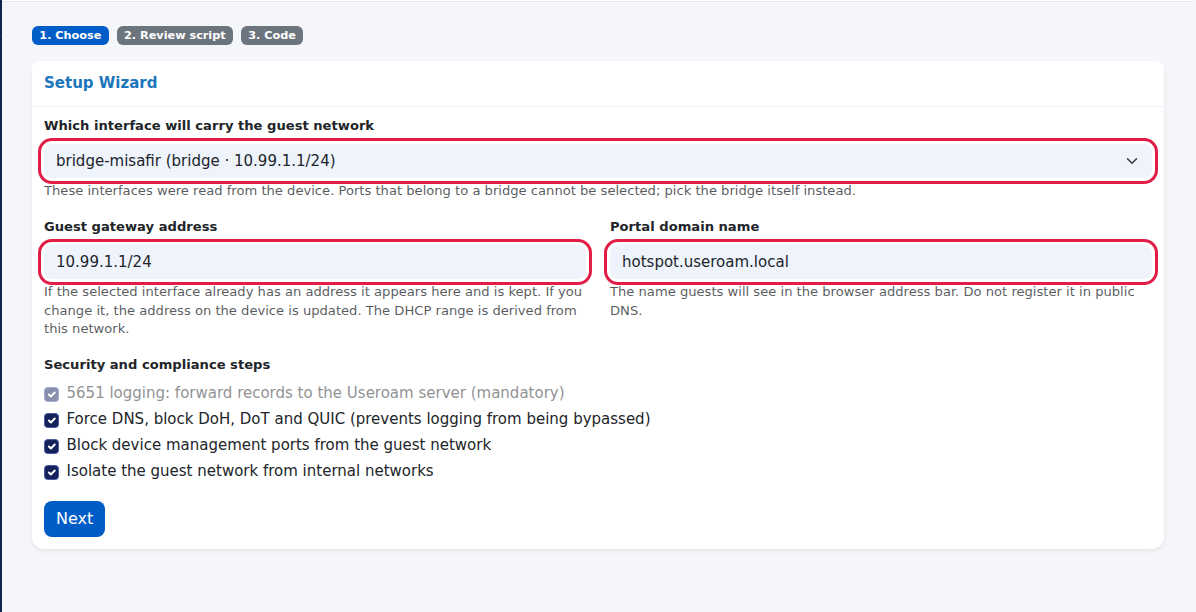
Task: Click the 'Setup Wizard' heading
Action: pyautogui.click(x=101, y=82)
